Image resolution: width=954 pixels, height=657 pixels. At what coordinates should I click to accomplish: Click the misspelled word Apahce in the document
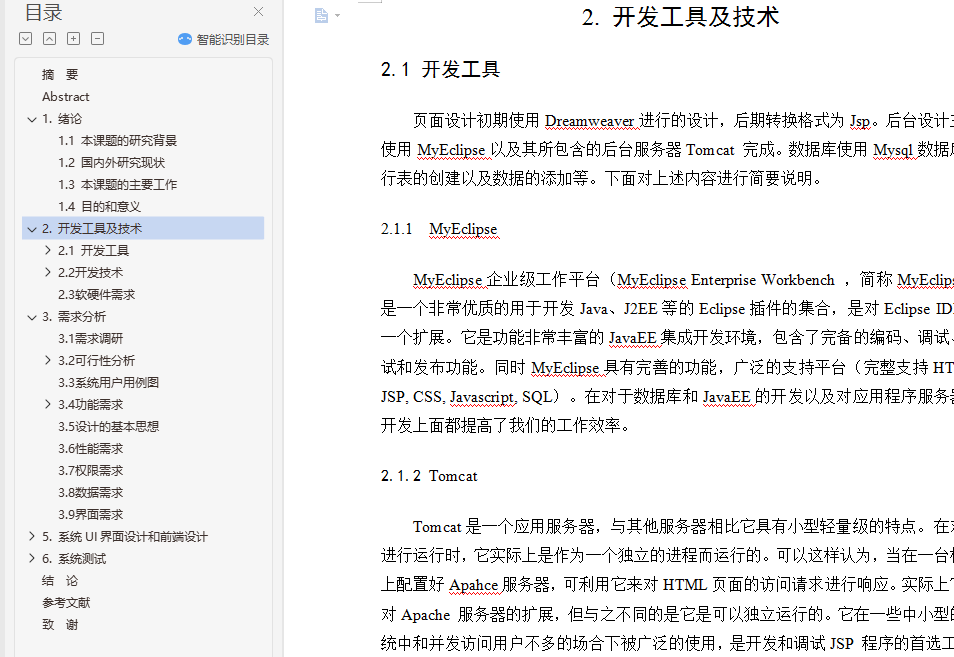473,585
